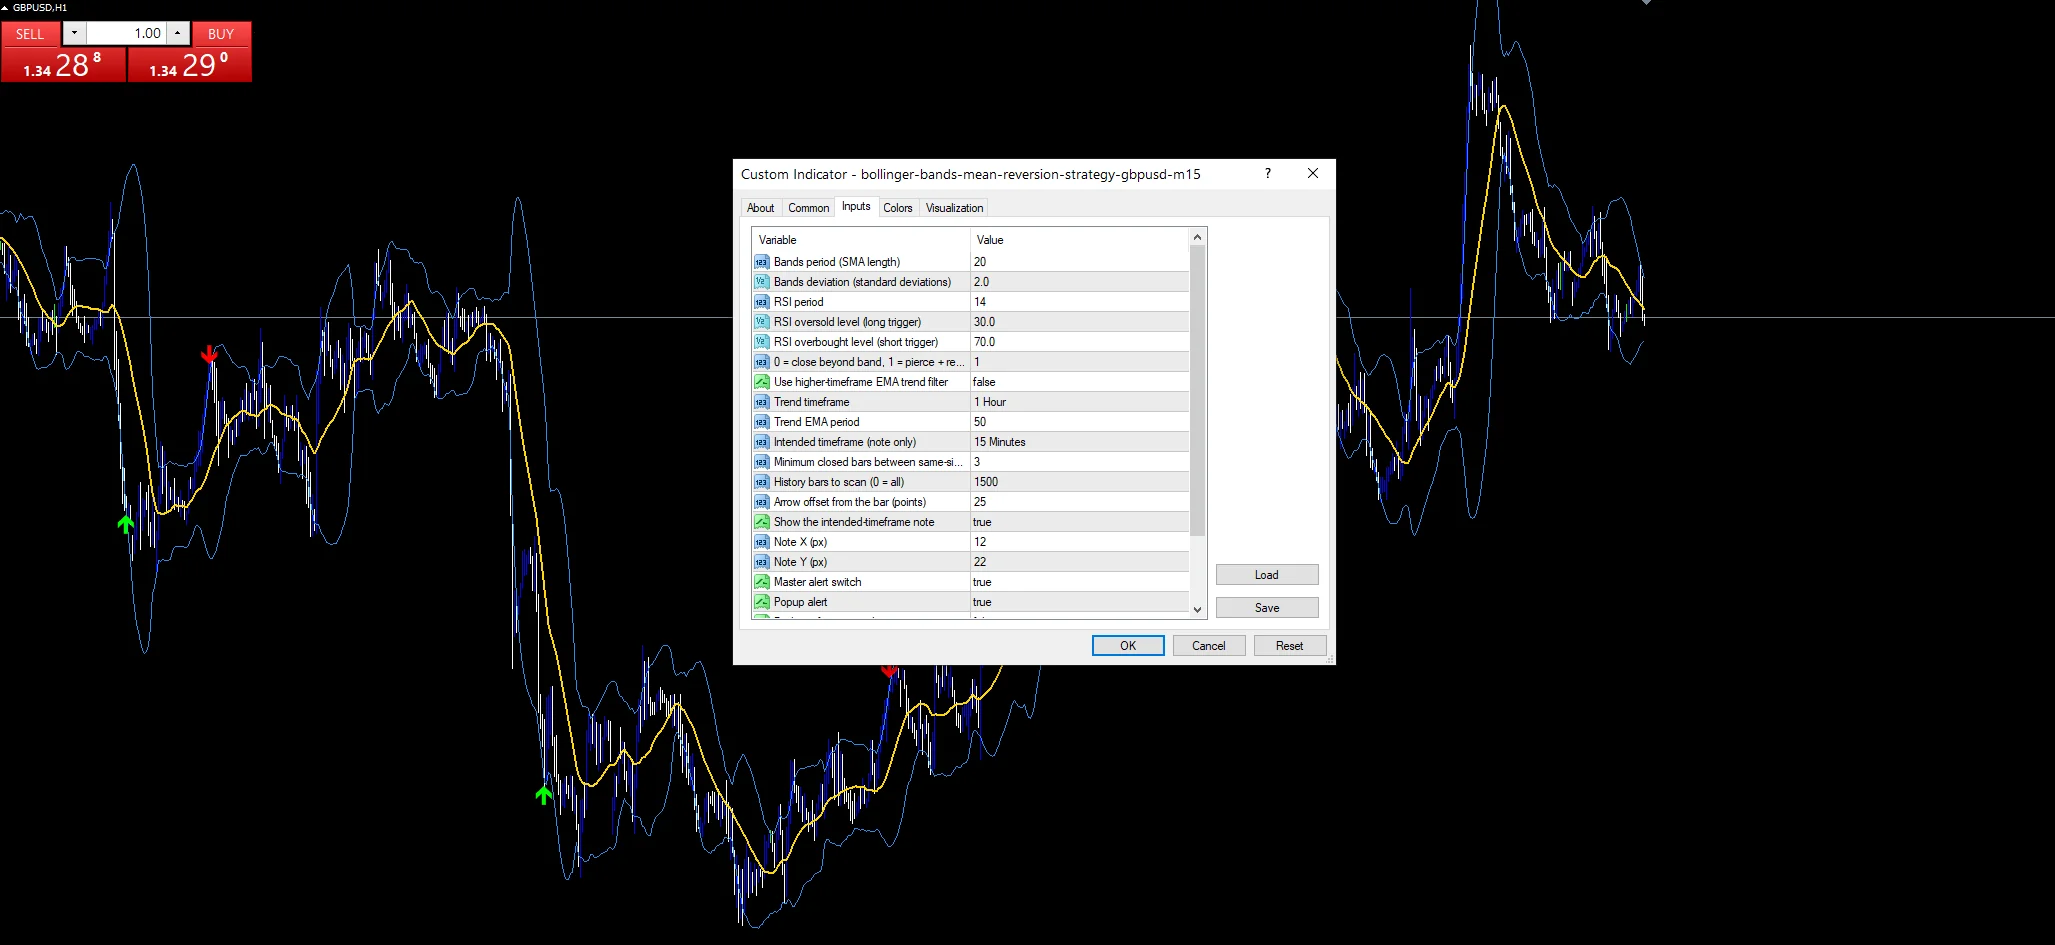This screenshot has width=2055, height=945.
Task: Click the integer icon beside Bands period
Action: click(x=761, y=262)
